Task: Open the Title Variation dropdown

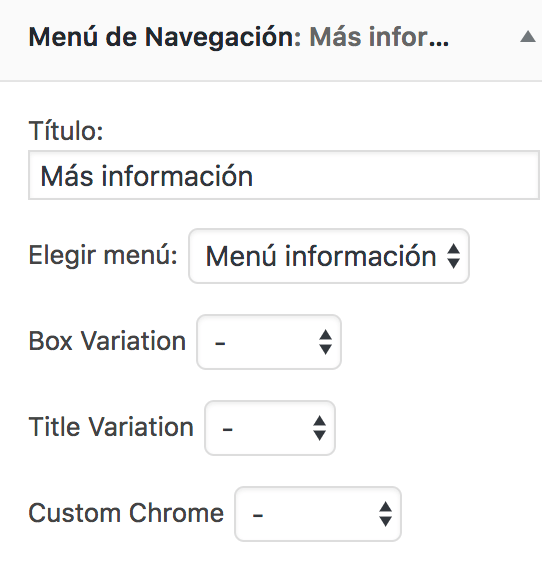Action: coord(270,428)
